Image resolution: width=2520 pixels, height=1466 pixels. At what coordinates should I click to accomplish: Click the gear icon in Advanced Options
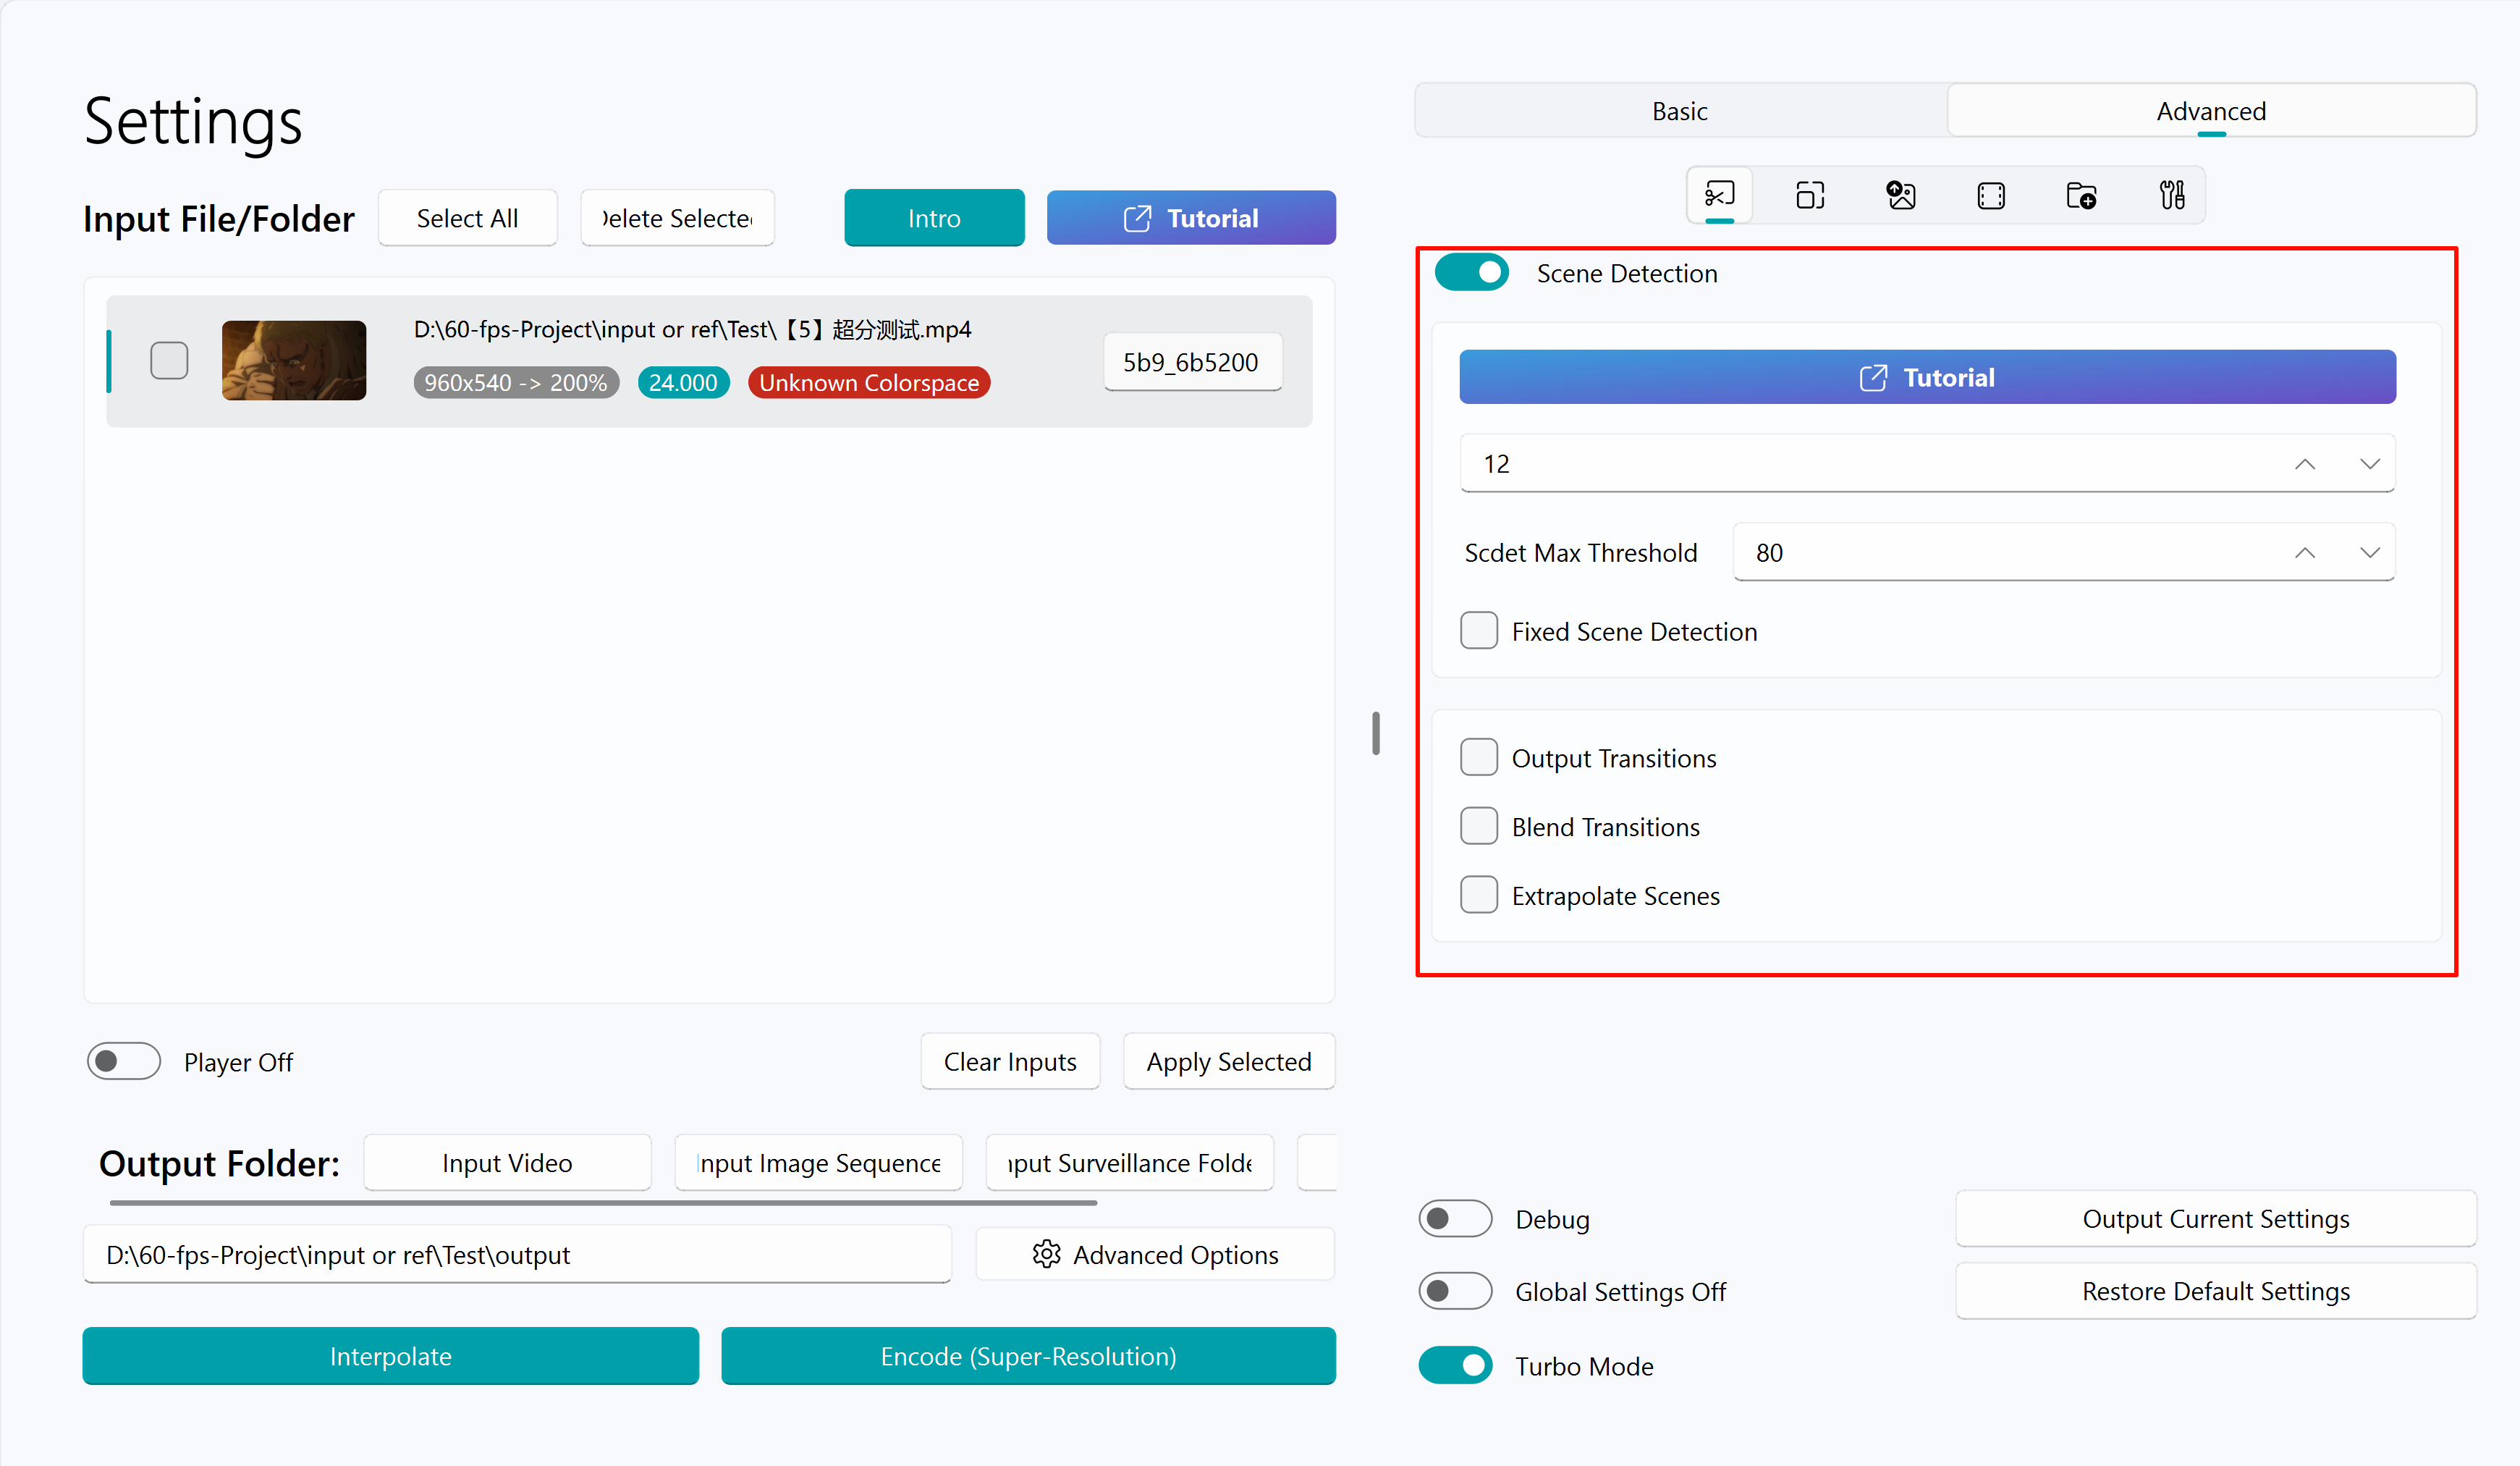1046,1254
